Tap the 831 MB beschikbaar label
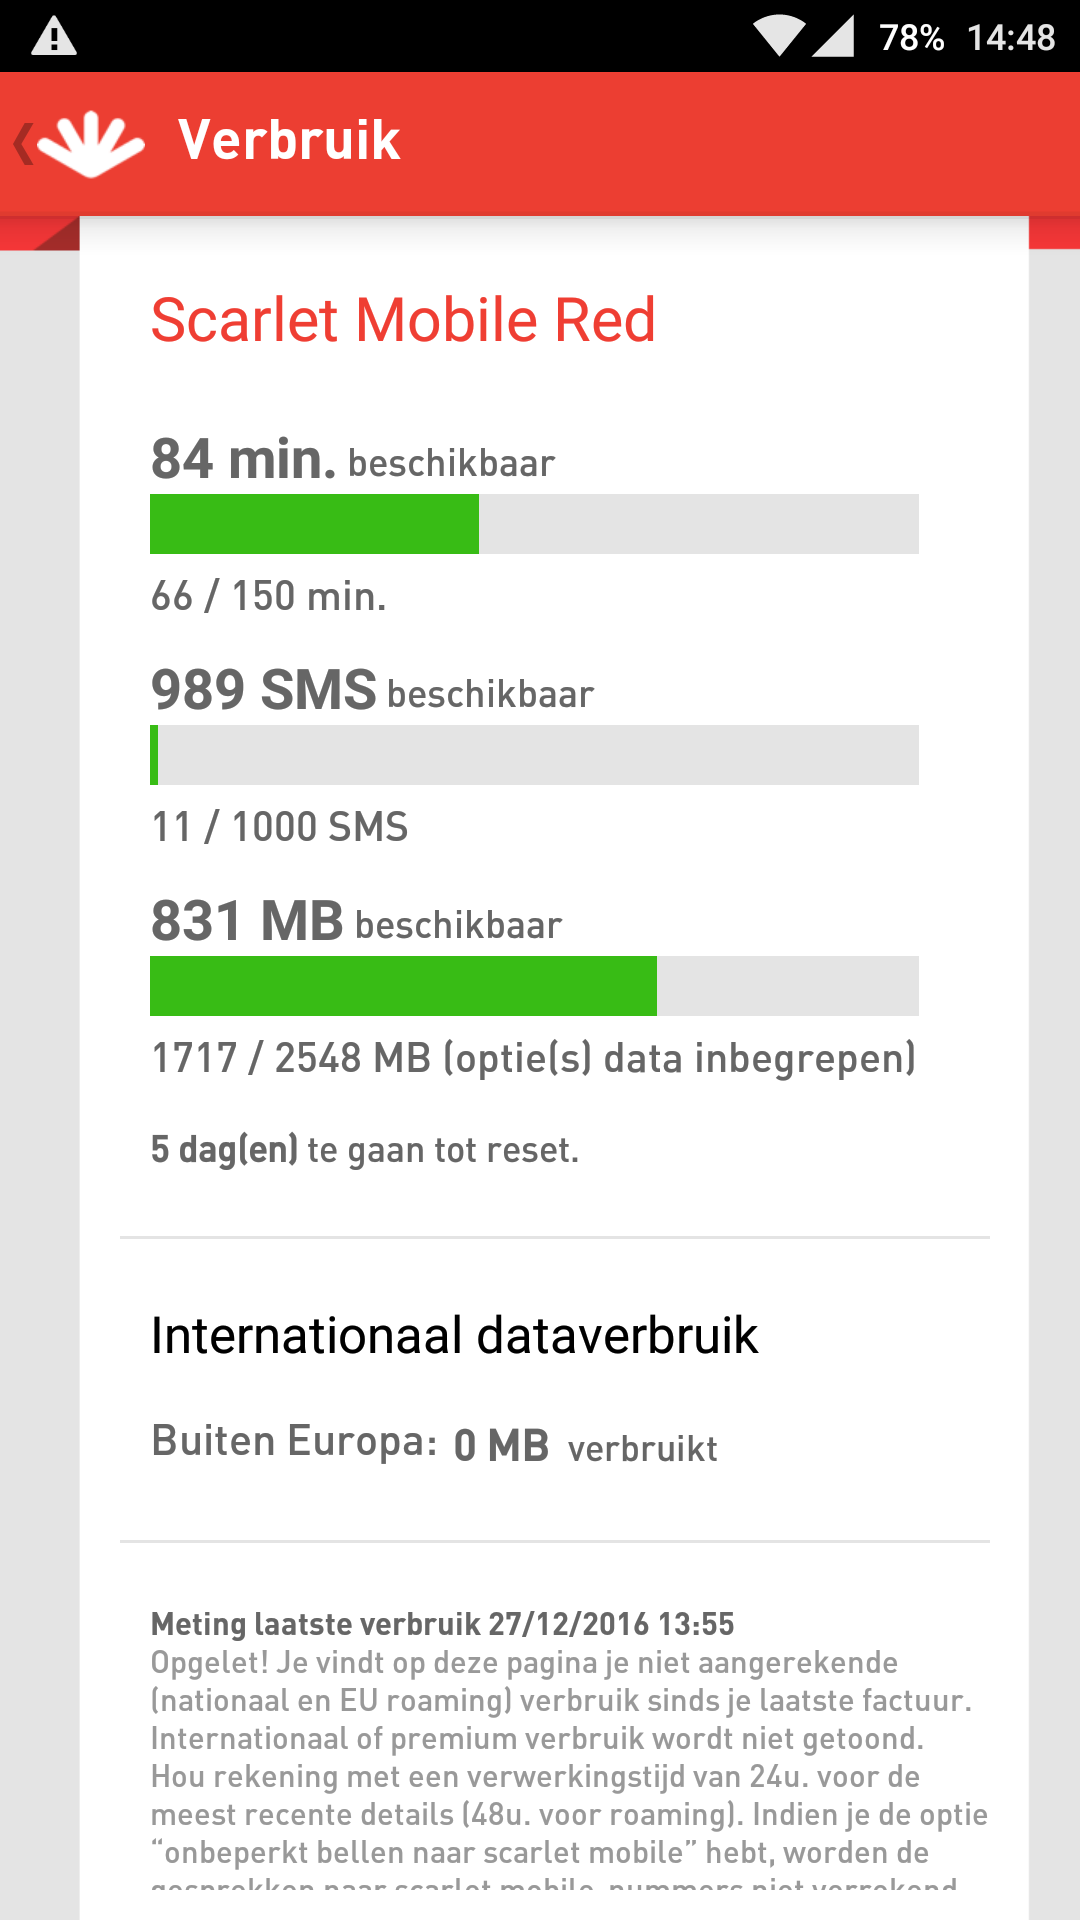Viewport: 1080px width, 1920px height. [356, 922]
